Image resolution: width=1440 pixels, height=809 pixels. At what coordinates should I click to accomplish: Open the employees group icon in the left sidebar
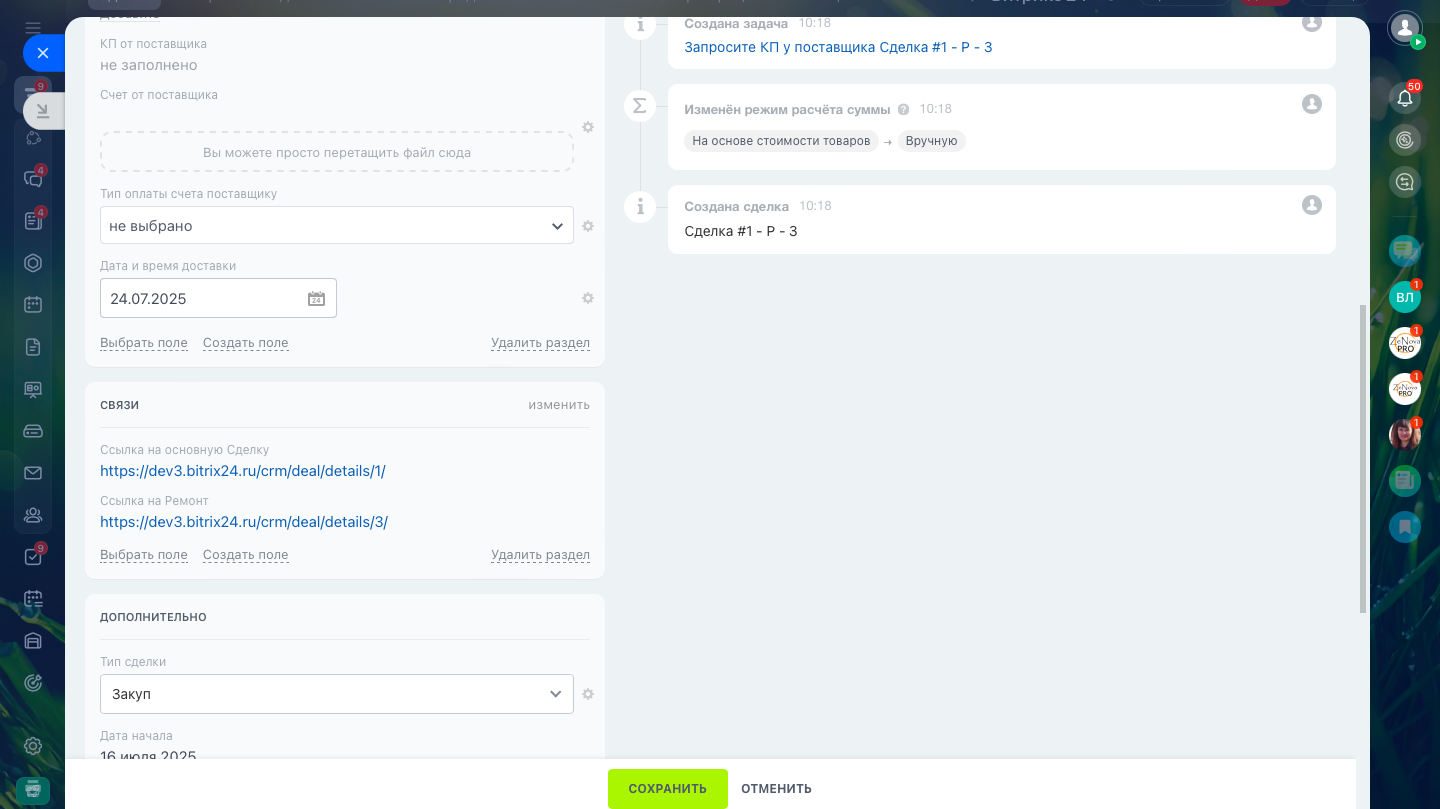click(x=33, y=515)
